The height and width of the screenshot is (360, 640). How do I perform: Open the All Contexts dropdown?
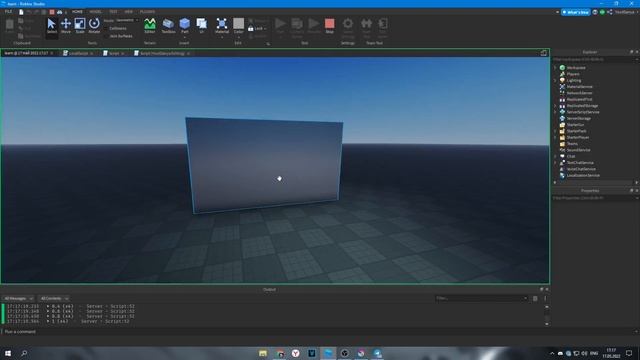54,298
